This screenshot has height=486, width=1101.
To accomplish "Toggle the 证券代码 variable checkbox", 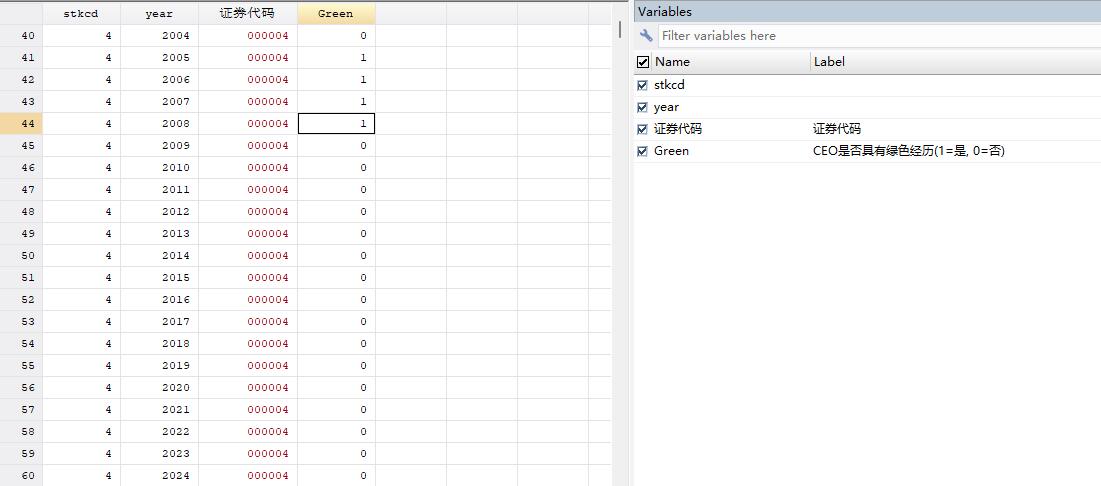I will click(643, 129).
